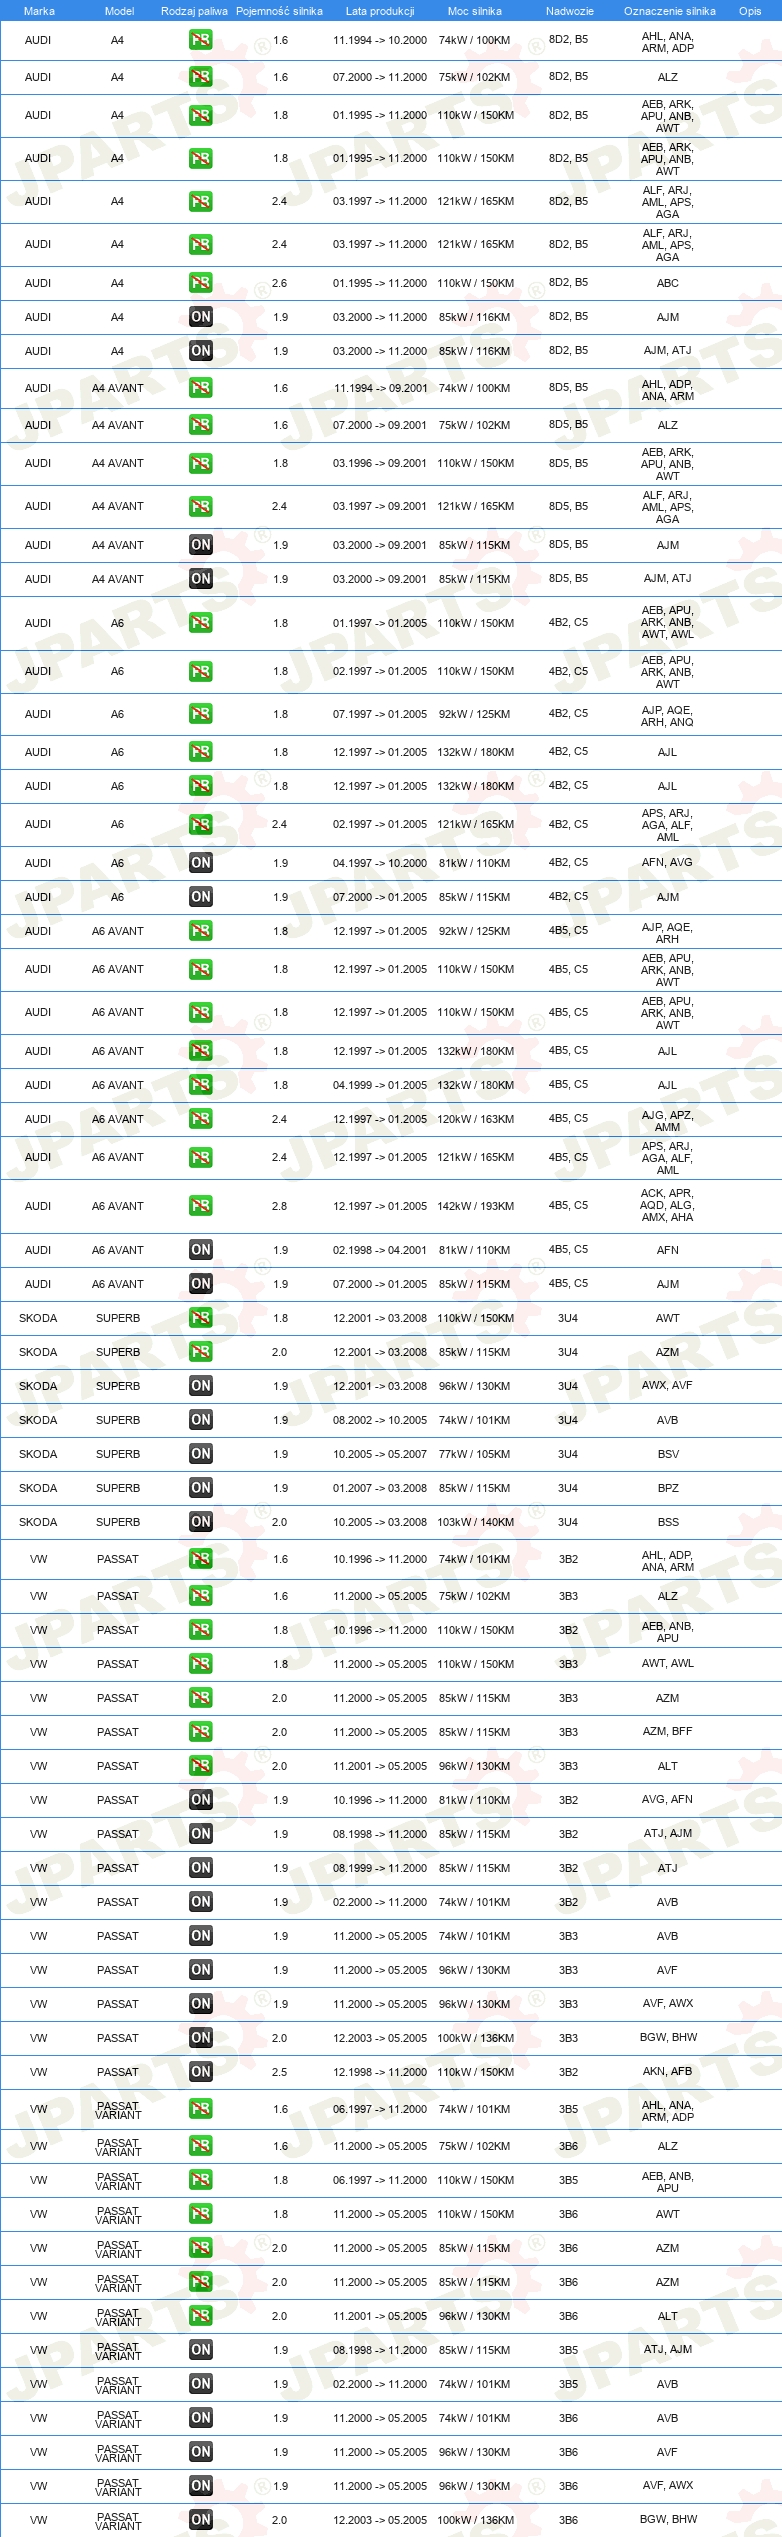Click the petrol icon in the A6 AVANT 120kW AJG row
The image size is (782, 2537).
[x=201, y=1119]
